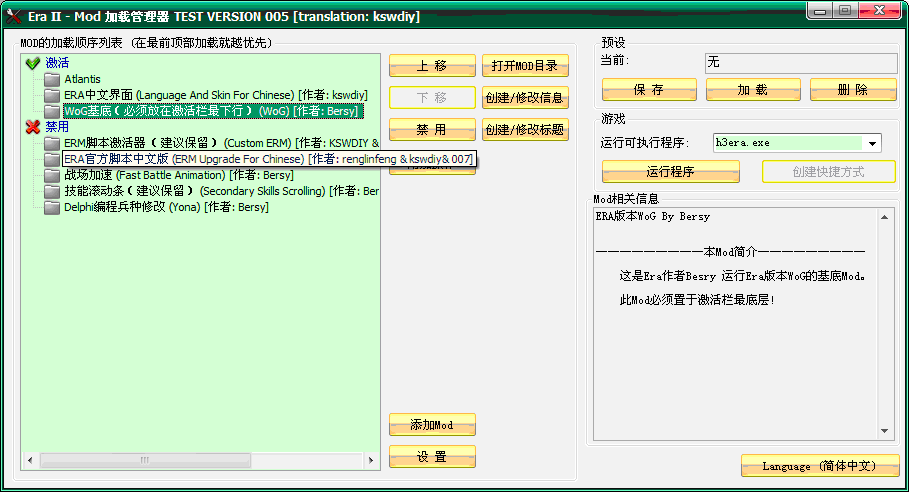Click the up arrow of the Mod info scrollbar
The width and height of the screenshot is (909, 492).
coord(885,217)
